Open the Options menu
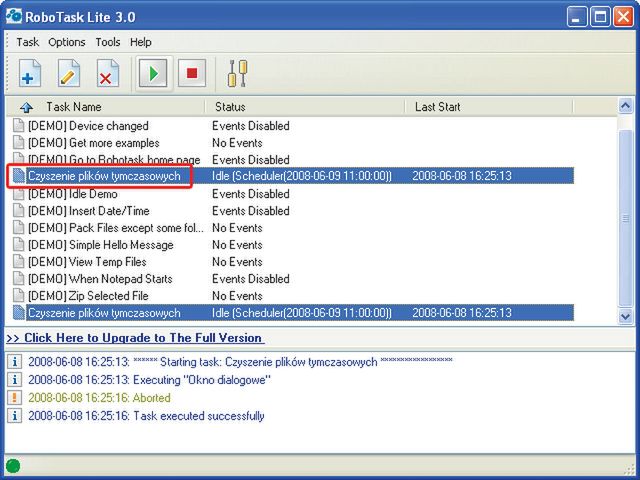Viewport: 640px width, 480px height. pos(67,42)
